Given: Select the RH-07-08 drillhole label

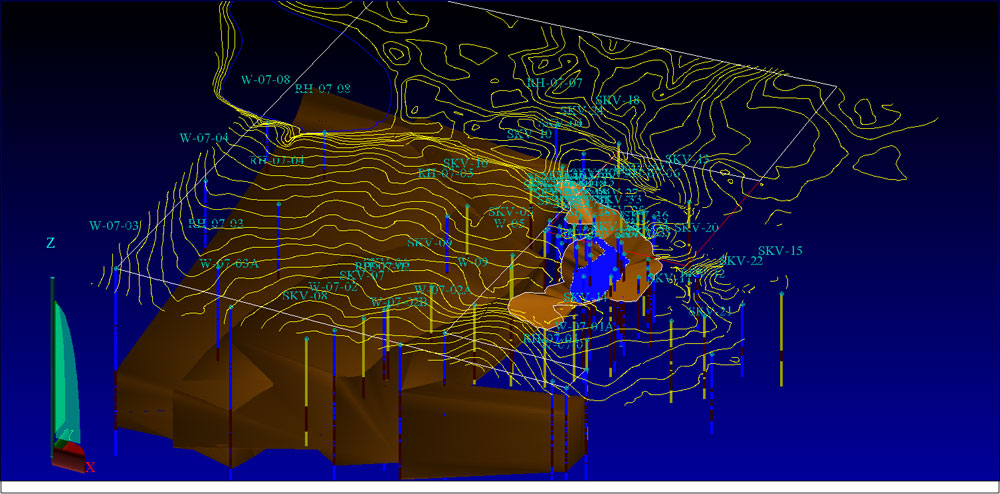Looking at the screenshot, I should point(322,89).
